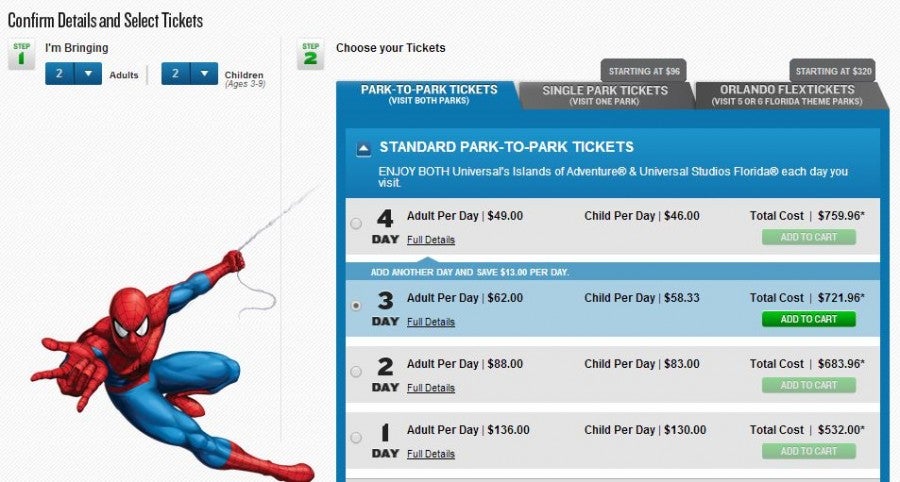Add the 2 Day ticket to cart
The image size is (900, 482).
coord(808,386)
